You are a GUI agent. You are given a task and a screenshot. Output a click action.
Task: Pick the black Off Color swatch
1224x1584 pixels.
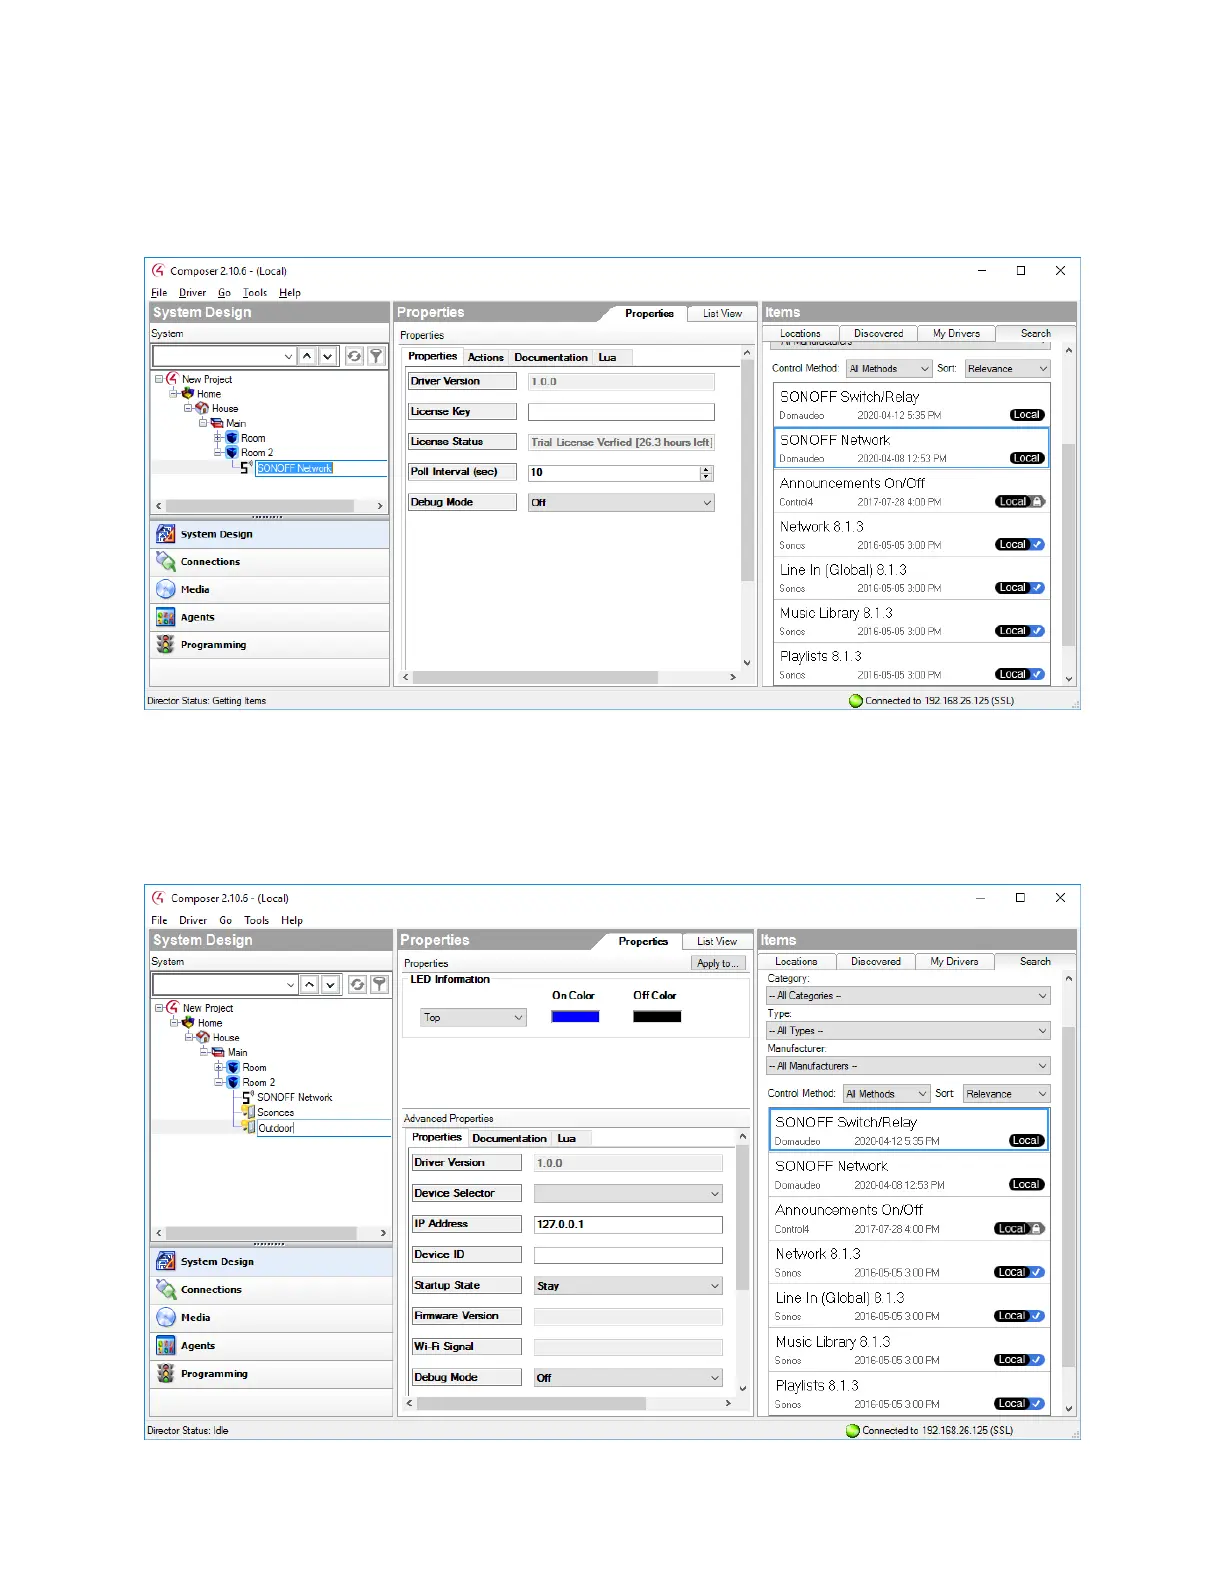657,1017
